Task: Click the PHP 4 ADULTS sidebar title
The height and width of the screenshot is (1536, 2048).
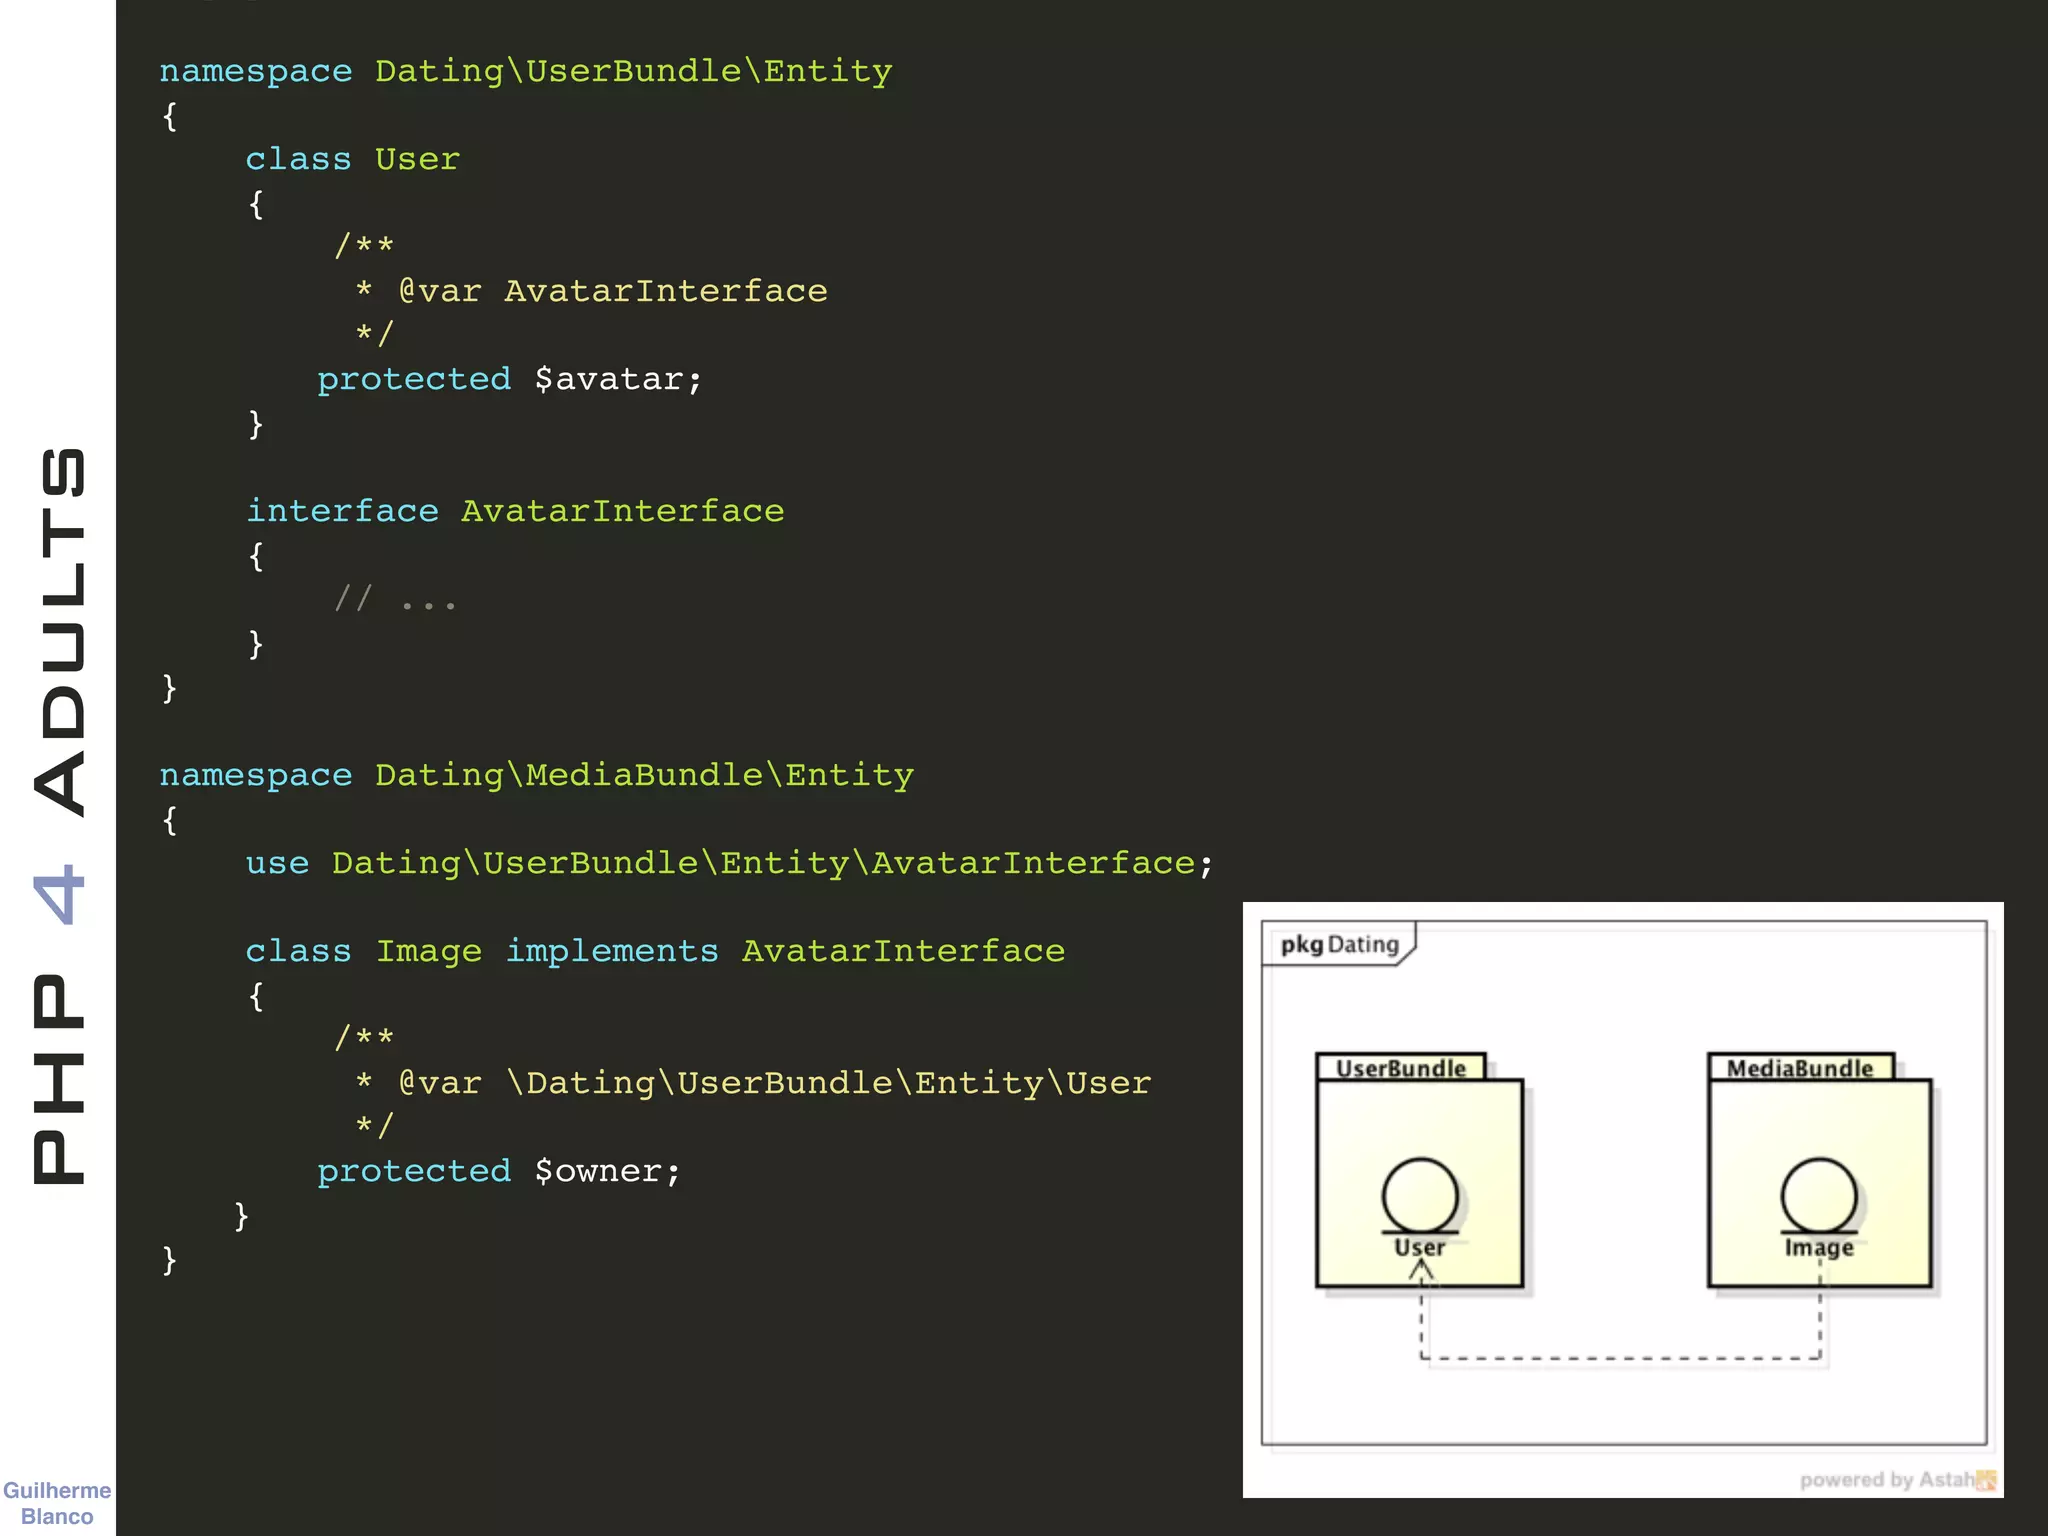Action: point(58,815)
